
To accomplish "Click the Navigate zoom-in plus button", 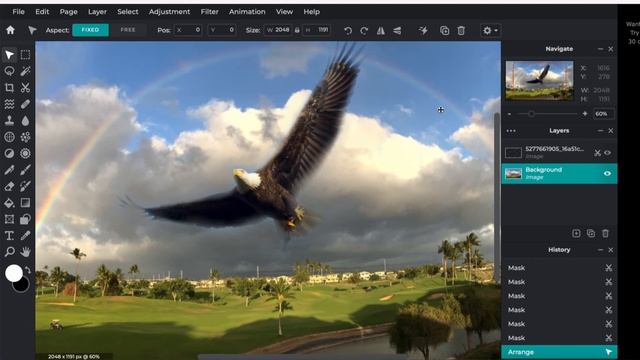I will 585,114.
